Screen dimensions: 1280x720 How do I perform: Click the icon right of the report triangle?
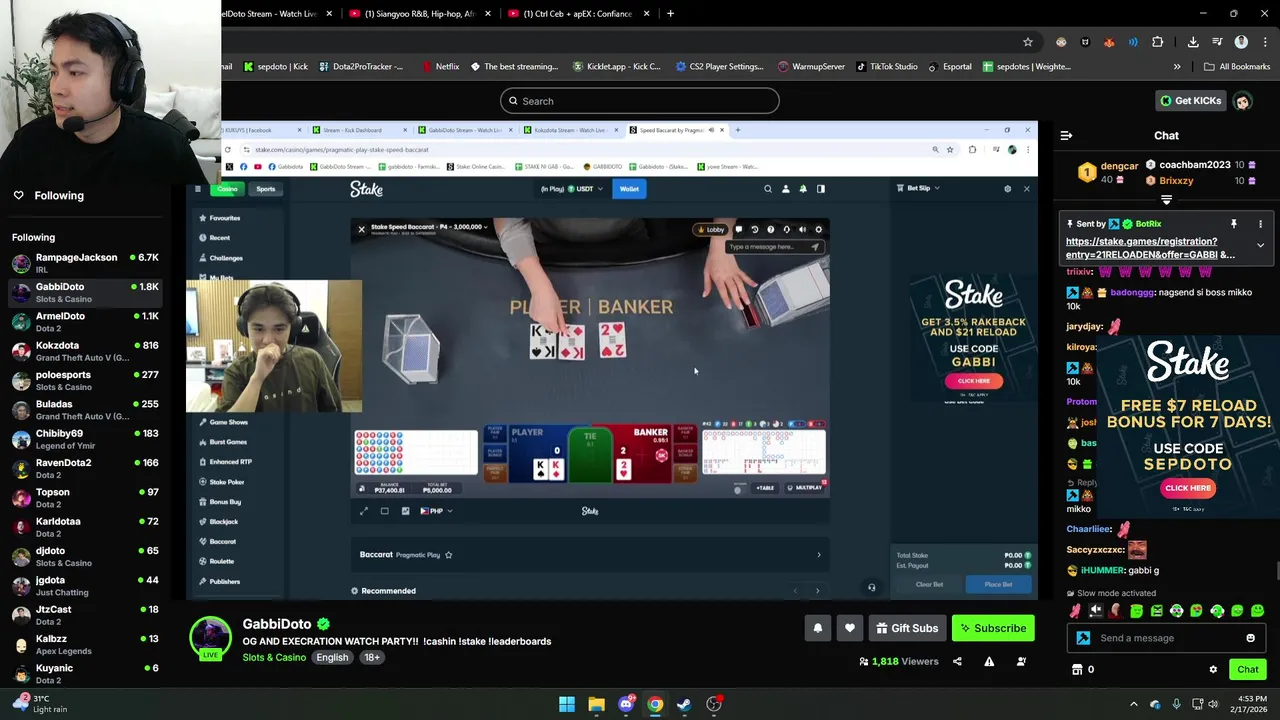tap(1021, 661)
